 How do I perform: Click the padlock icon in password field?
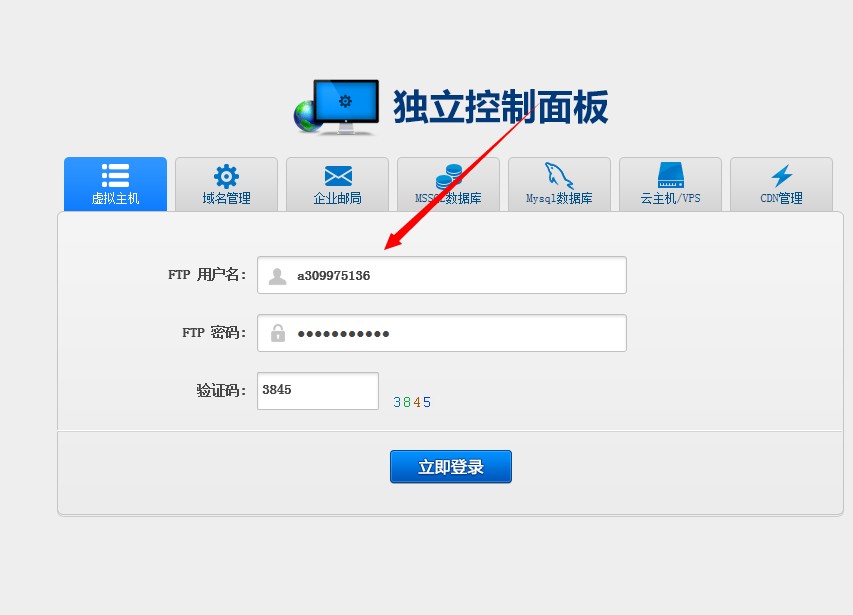[x=278, y=333]
